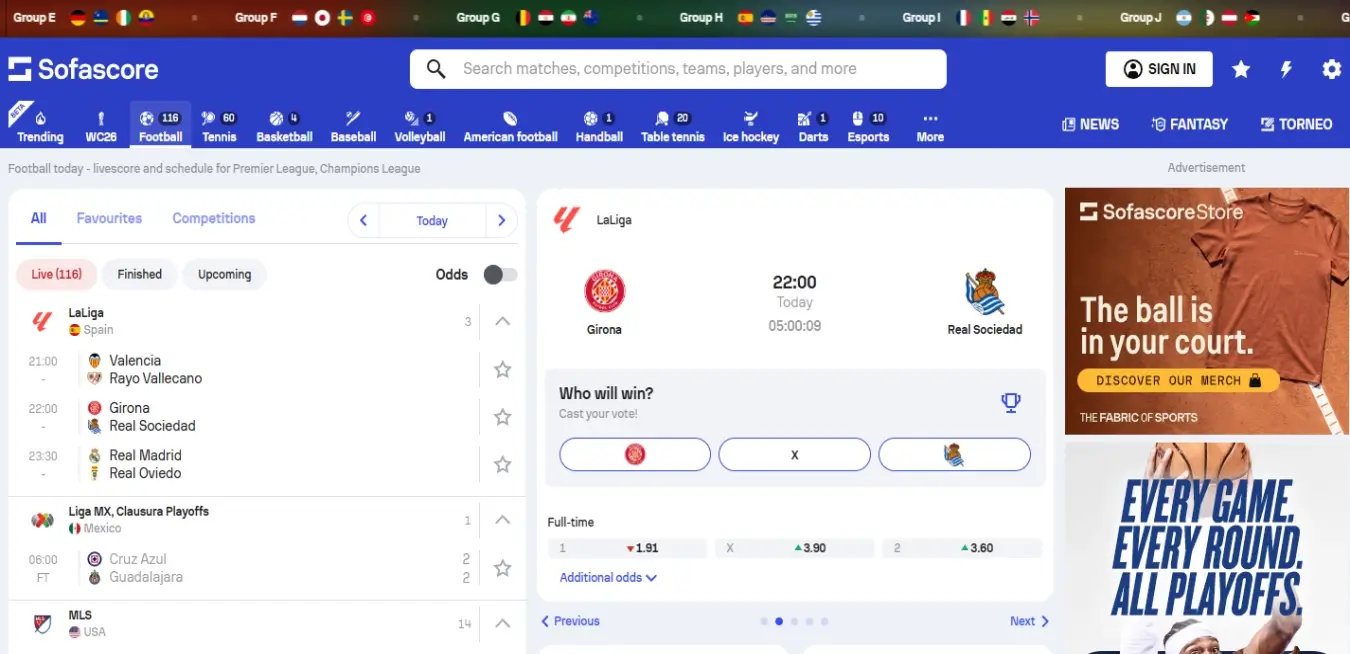1350x654 pixels.
Task: Click Next featured match link
Action: click(1029, 621)
